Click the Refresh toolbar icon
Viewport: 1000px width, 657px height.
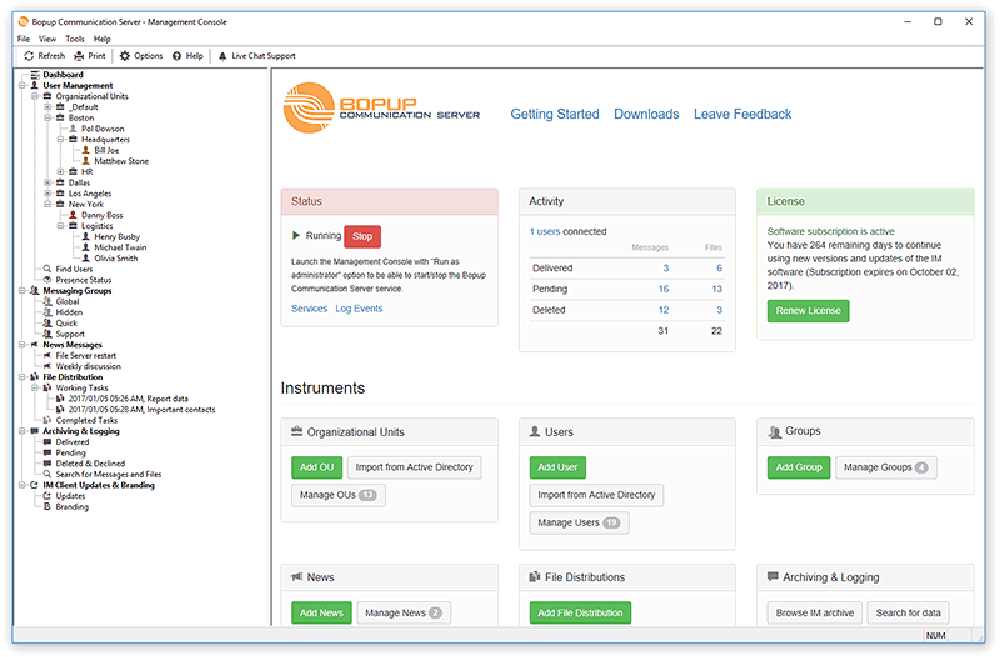click(29, 56)
